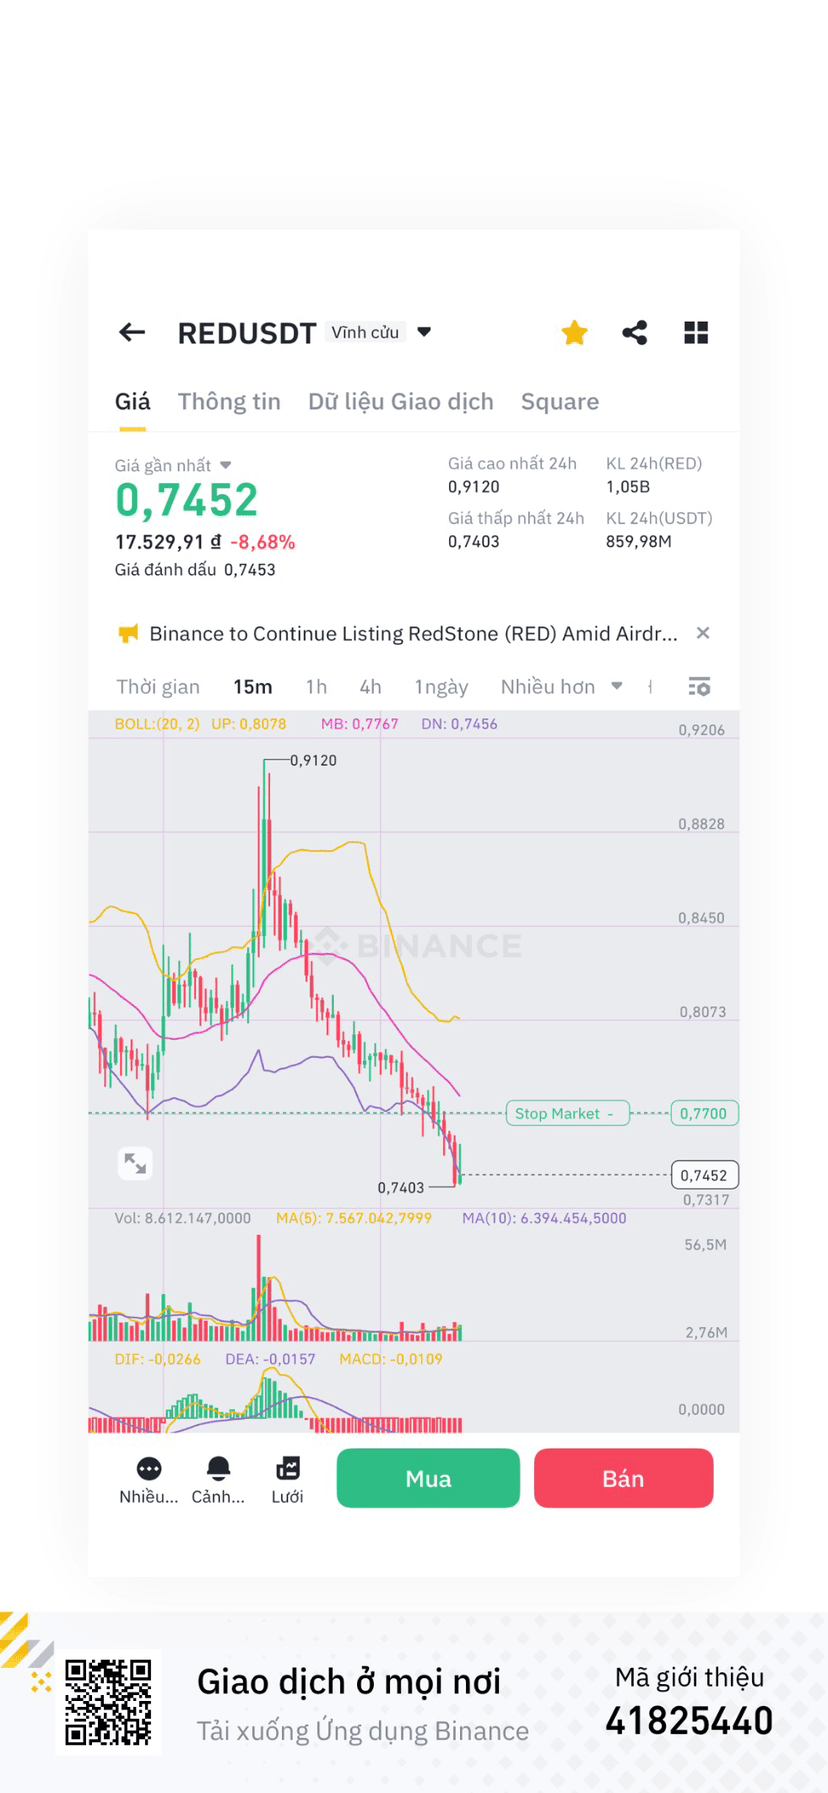
Task: Tap the Mua buy button
Action: [428, 1478]
